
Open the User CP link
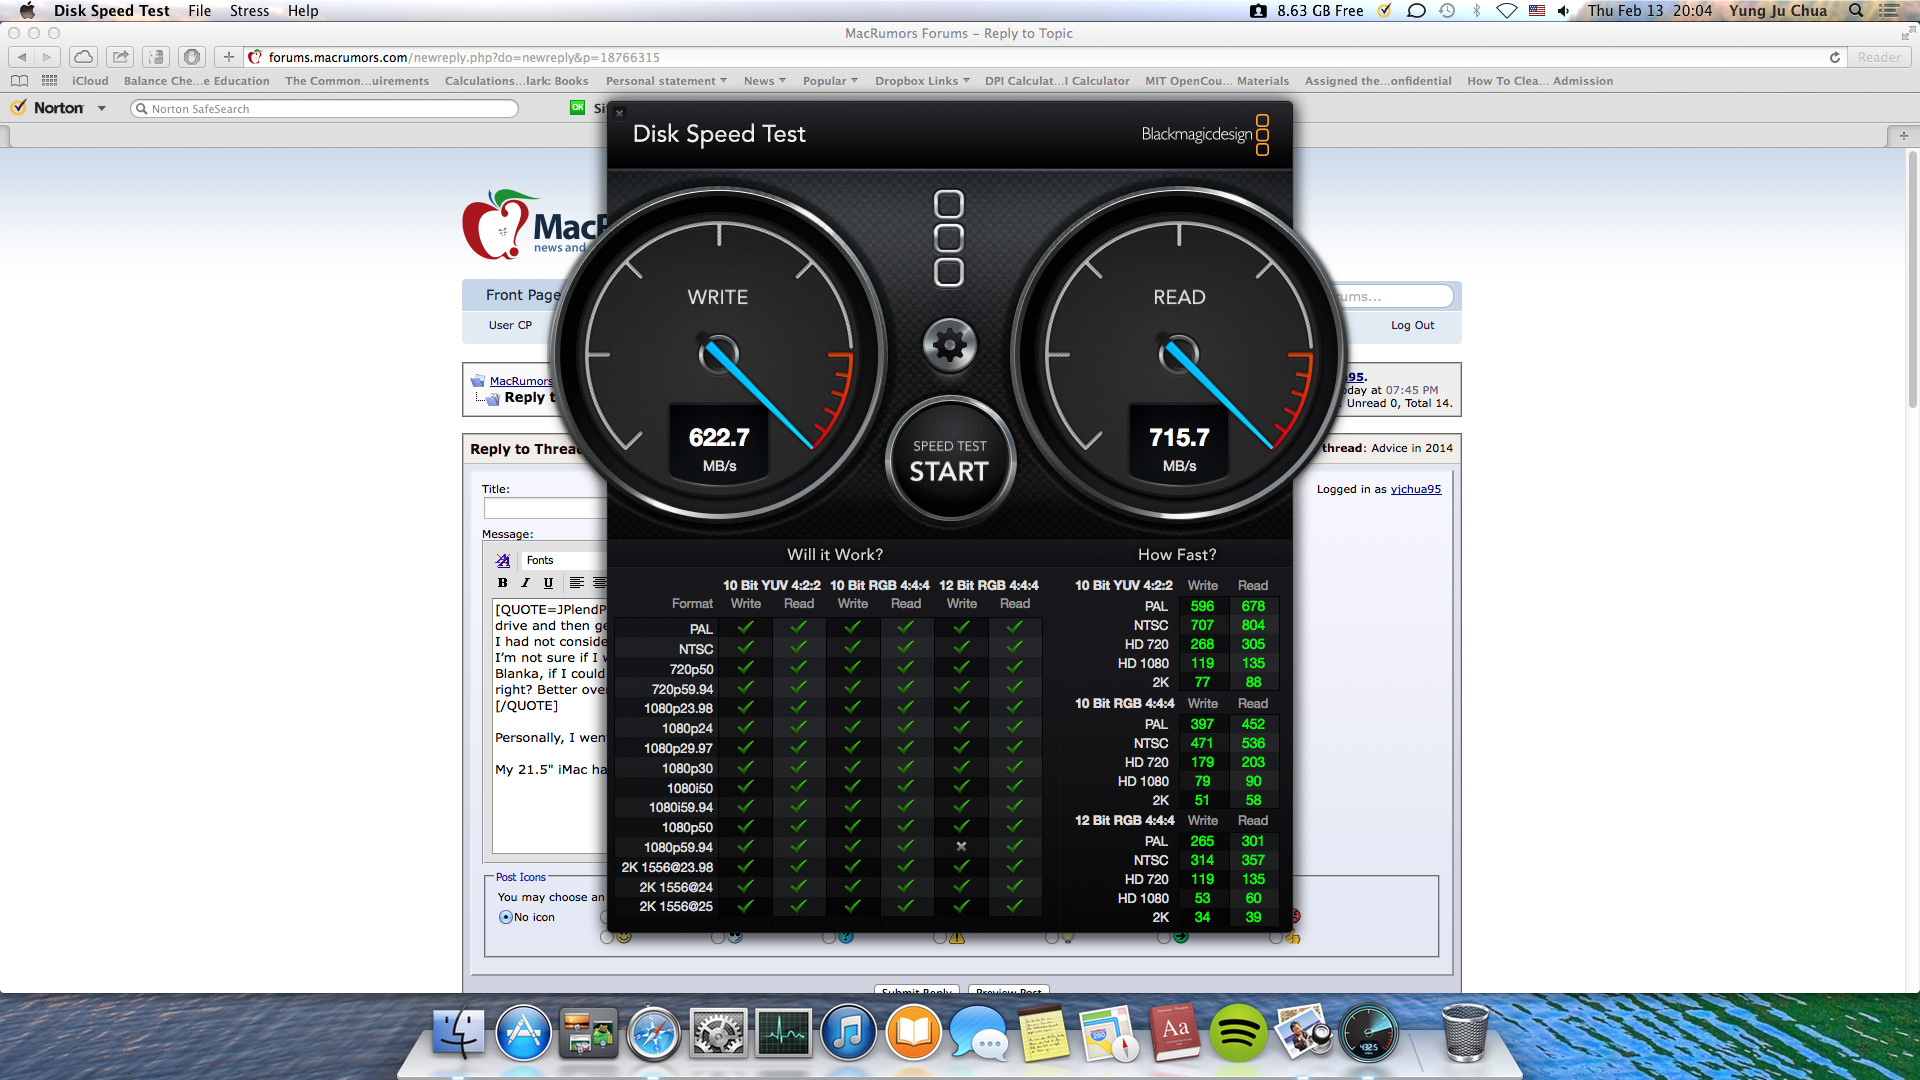(510, 325)
